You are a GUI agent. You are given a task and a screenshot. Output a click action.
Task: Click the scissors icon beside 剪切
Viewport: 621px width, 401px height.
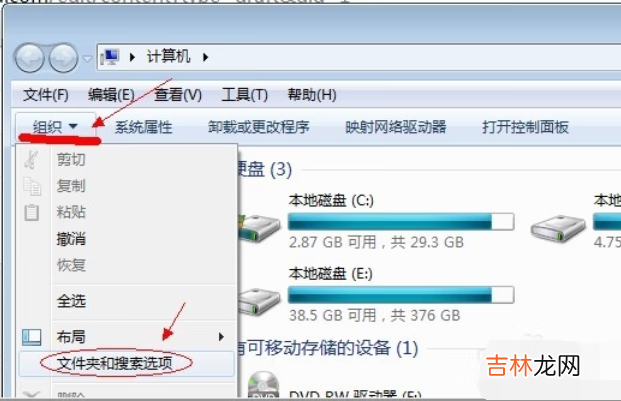click(31, 160)
